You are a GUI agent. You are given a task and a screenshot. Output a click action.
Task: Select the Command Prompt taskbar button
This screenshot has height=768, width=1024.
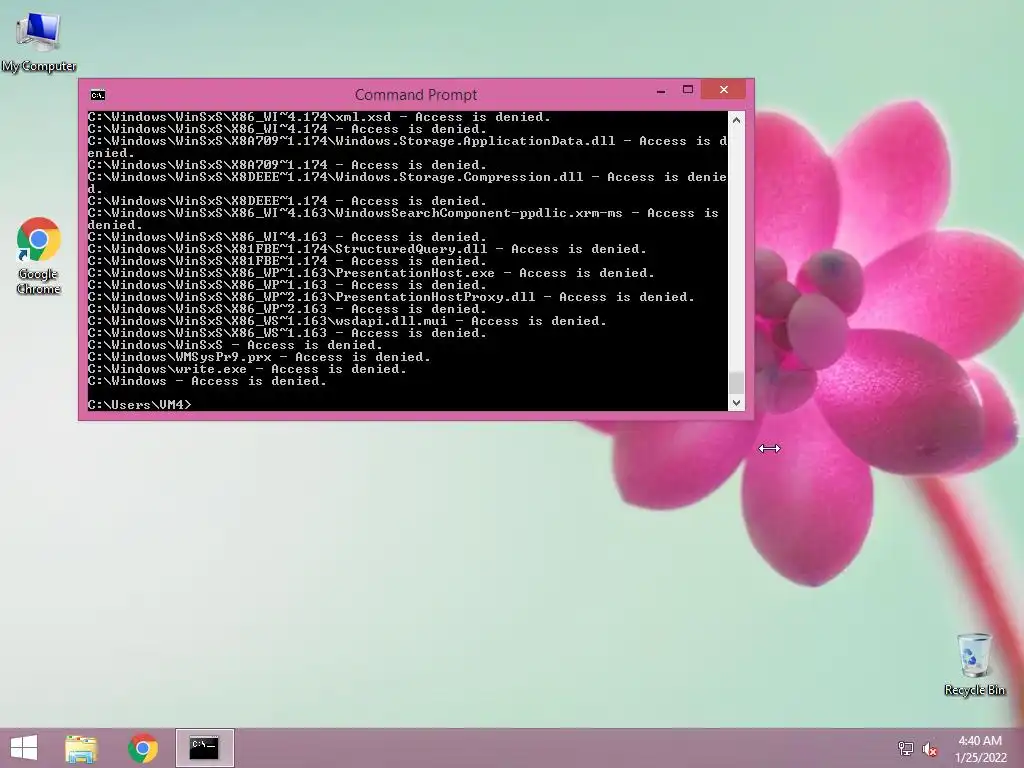204,748
